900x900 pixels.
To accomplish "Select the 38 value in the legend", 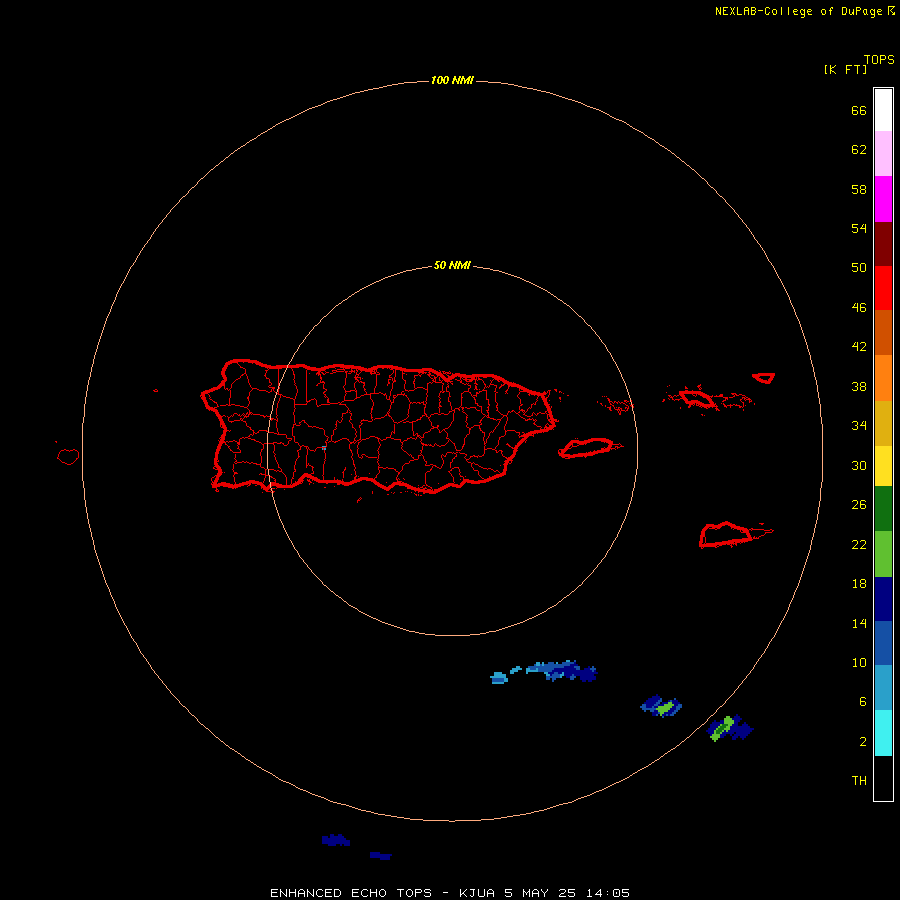I will tap(859, 386).
